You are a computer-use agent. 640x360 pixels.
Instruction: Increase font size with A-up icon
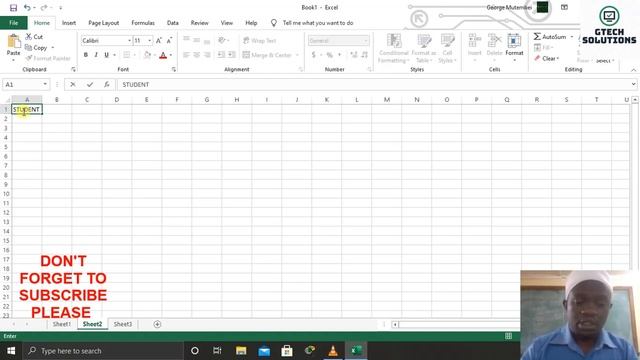[159, 40]
